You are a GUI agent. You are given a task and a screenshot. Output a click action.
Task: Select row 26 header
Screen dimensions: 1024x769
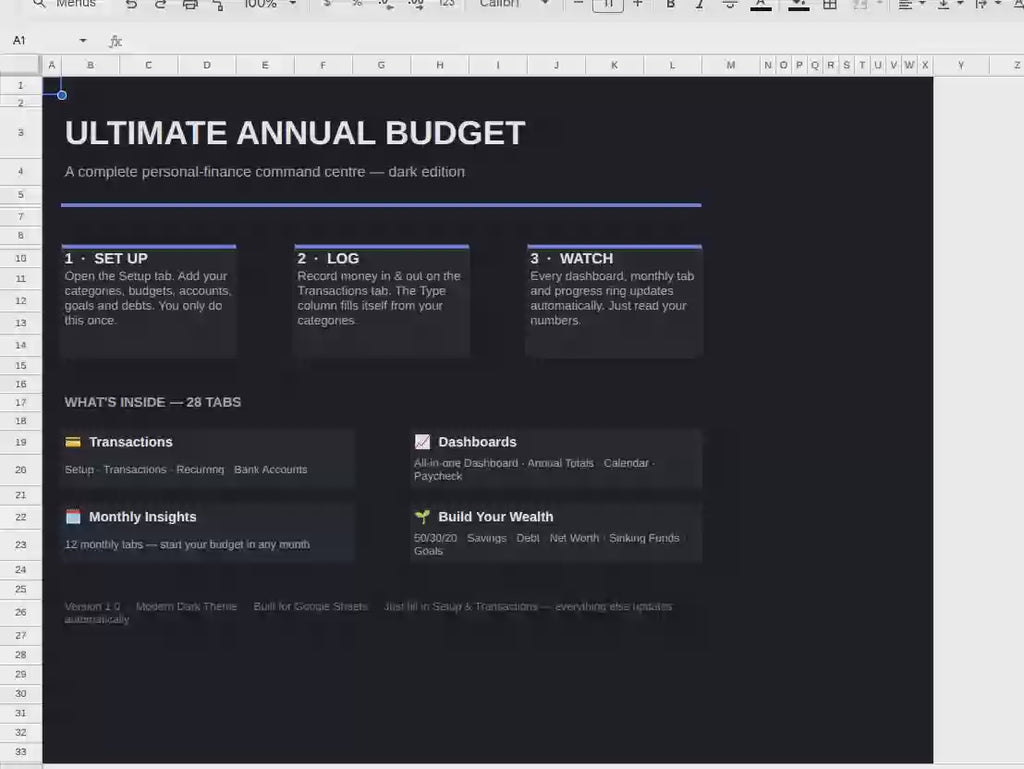pyautogui.click(x=21, y=612)
